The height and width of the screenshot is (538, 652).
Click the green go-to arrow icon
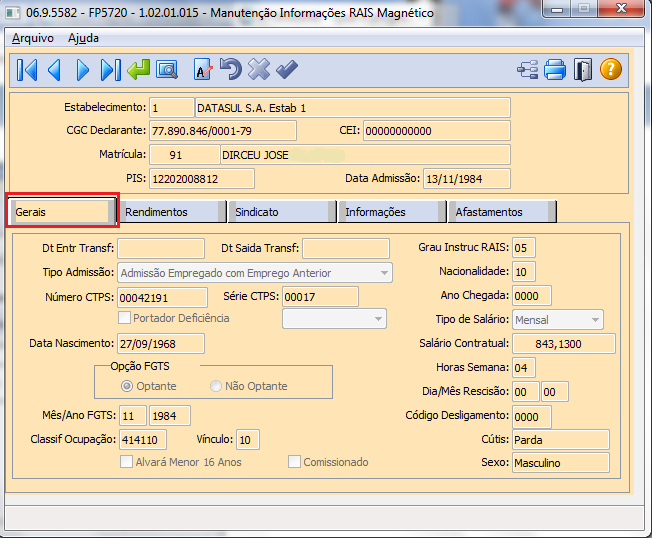click(x=138, y=69)
